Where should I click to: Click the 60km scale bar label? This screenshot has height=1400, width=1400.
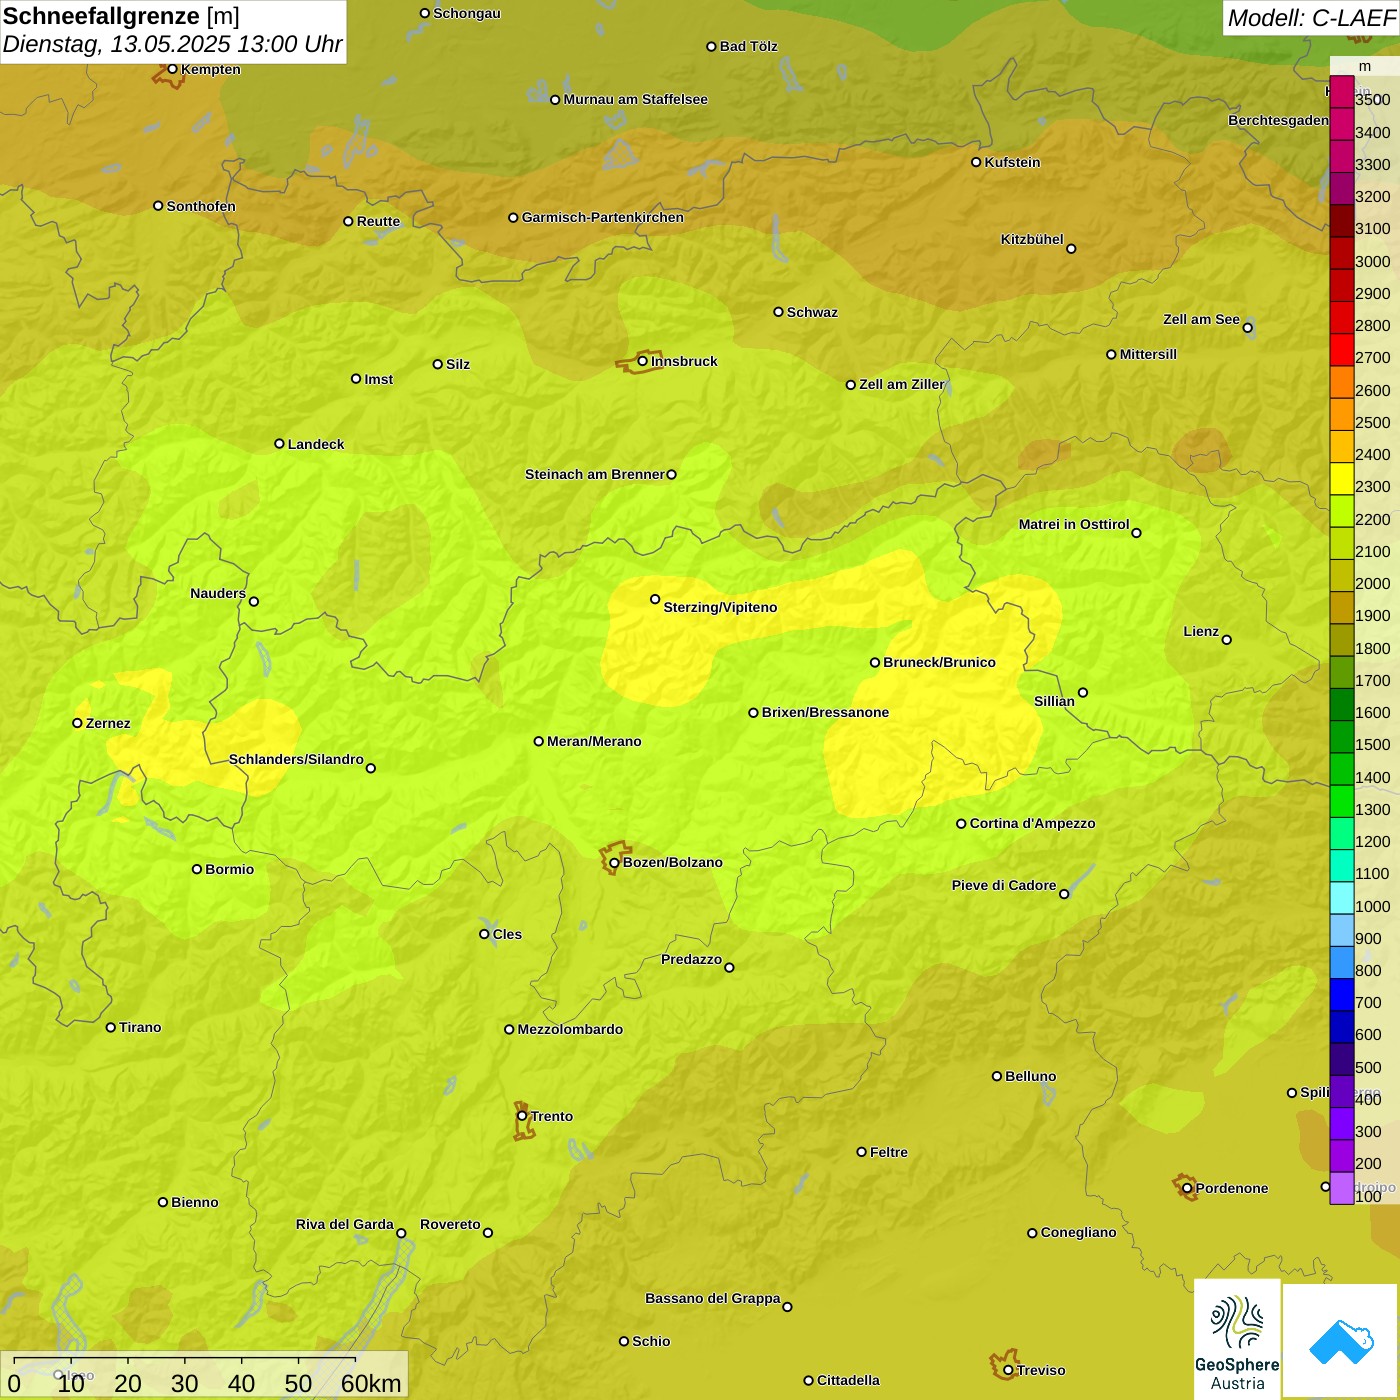(x=370, y=1383)
